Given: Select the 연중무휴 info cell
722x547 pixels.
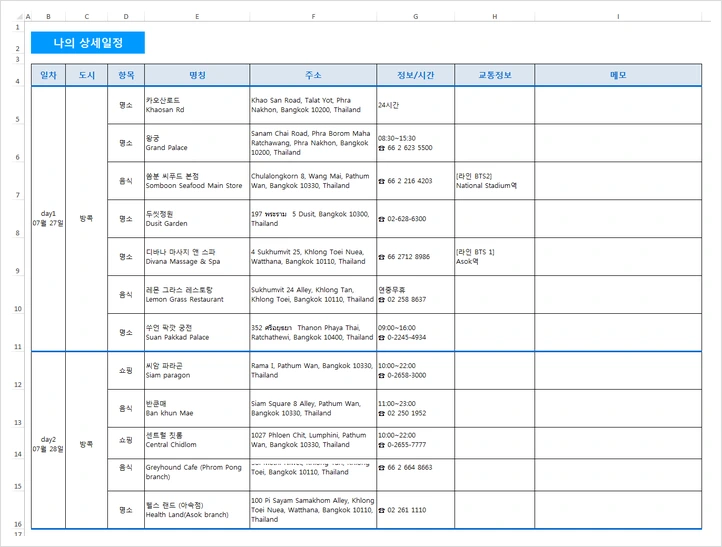Looking at the screenshot, I should coord(415,294).
